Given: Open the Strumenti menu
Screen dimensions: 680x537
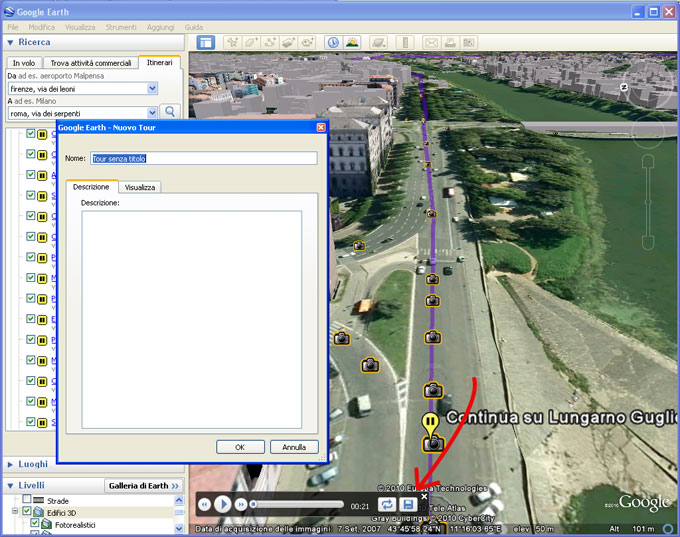Looking at the screenshot, I should point(121,27).
